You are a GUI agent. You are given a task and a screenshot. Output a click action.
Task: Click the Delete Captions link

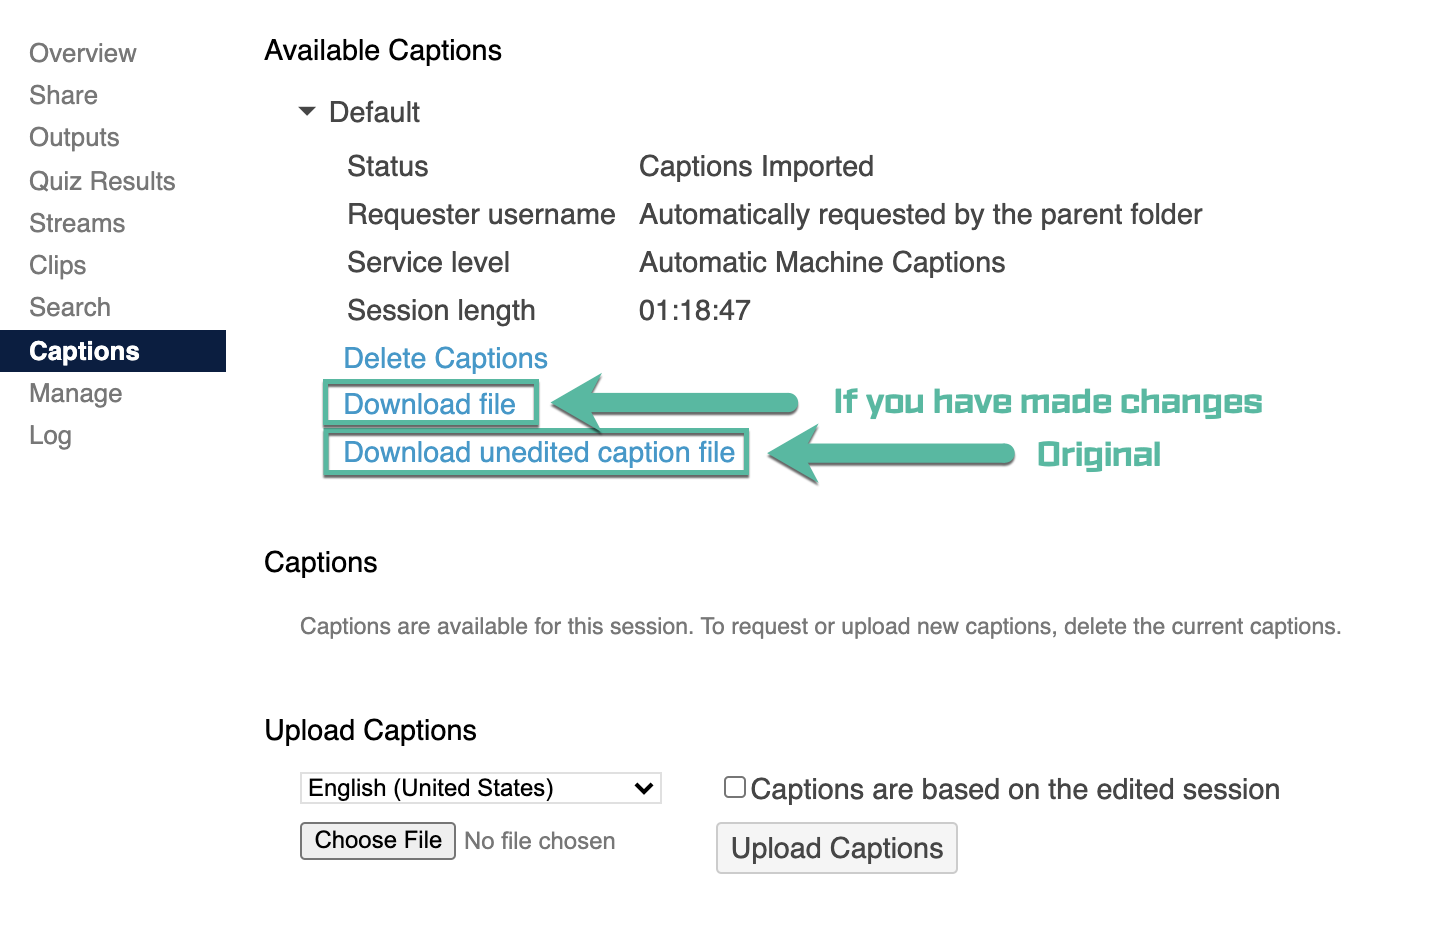(x=445, y=358)
